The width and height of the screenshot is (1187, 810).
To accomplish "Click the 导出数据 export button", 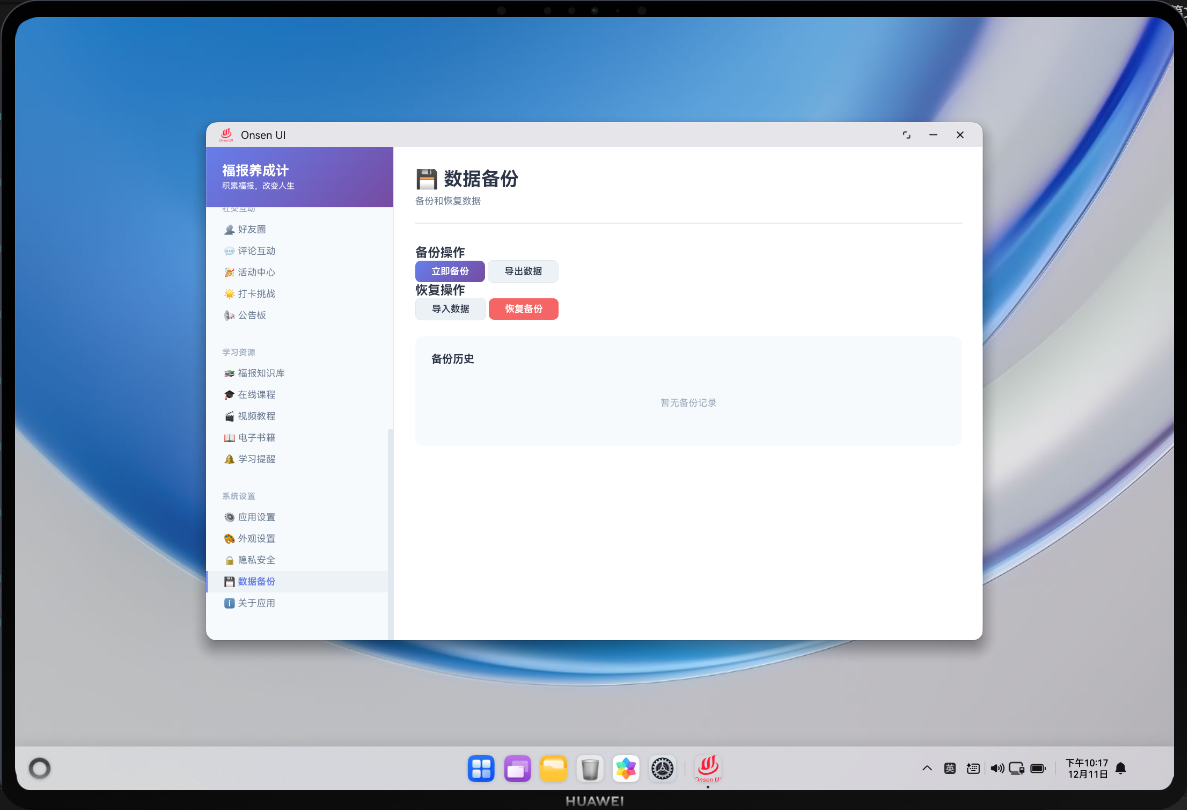I will point(523,271).
